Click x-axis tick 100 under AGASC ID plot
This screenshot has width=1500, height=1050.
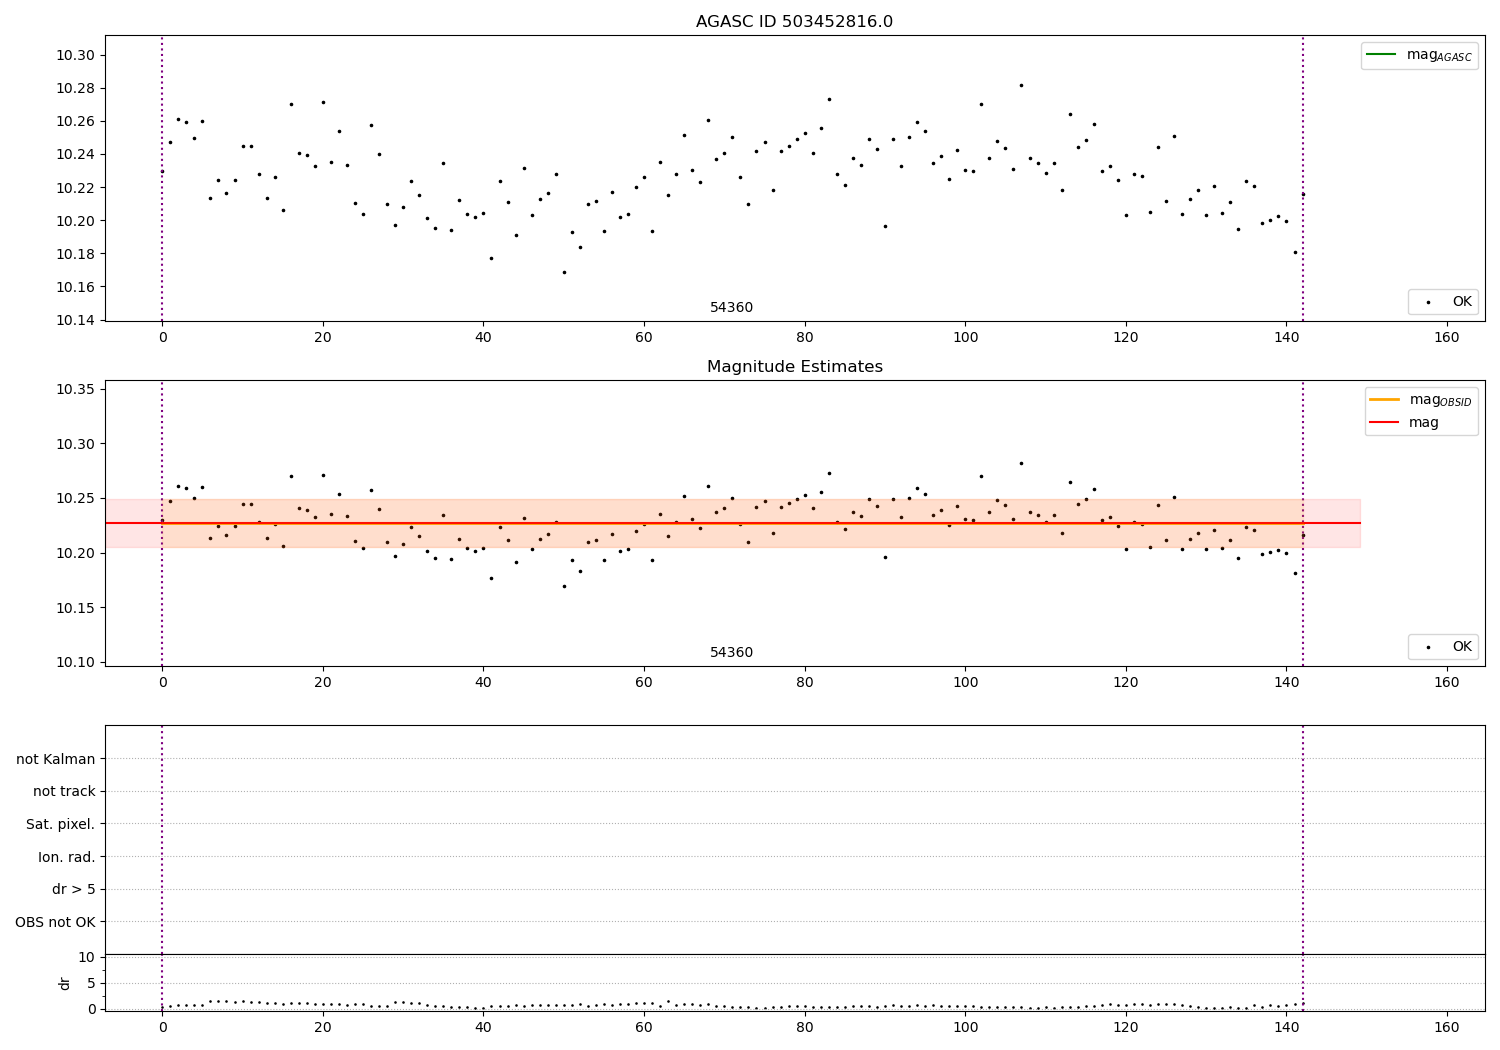tap(965, 338)
